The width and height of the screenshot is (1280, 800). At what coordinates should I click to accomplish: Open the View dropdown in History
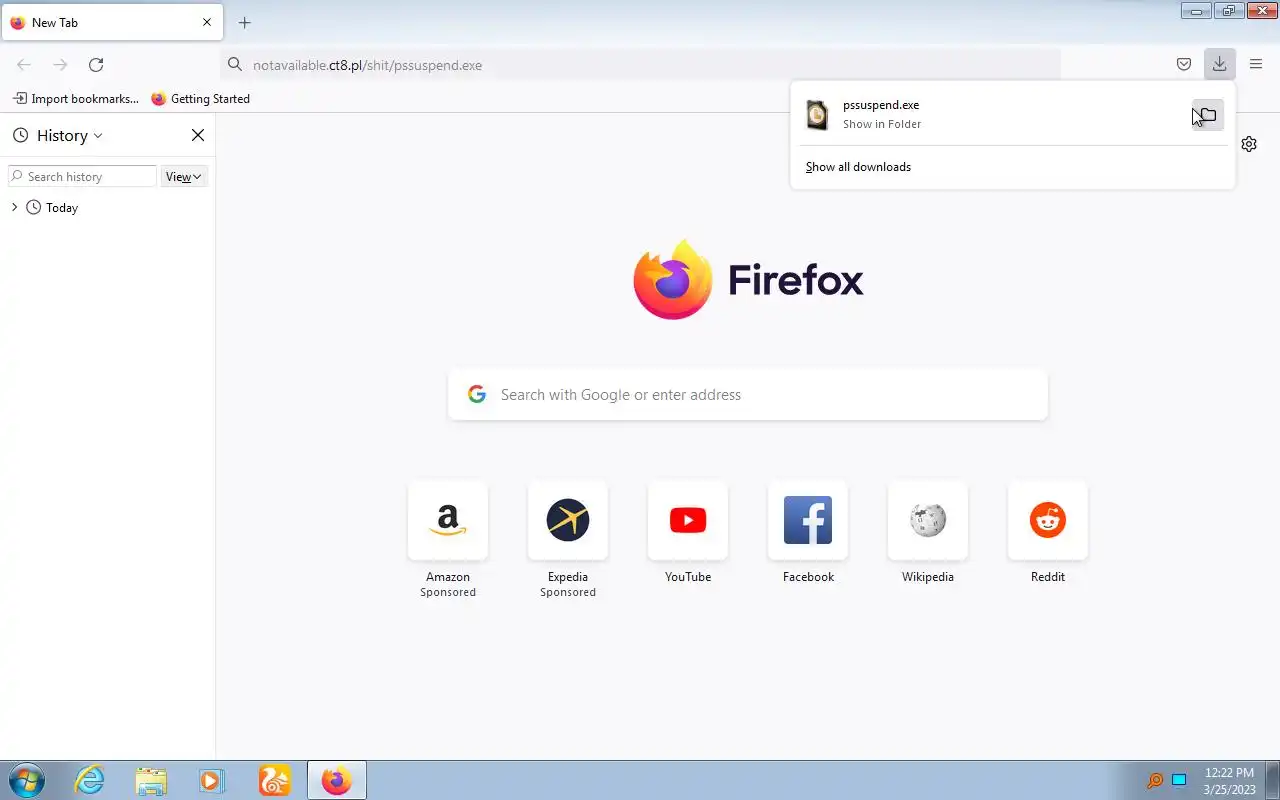tap(184, 177)
